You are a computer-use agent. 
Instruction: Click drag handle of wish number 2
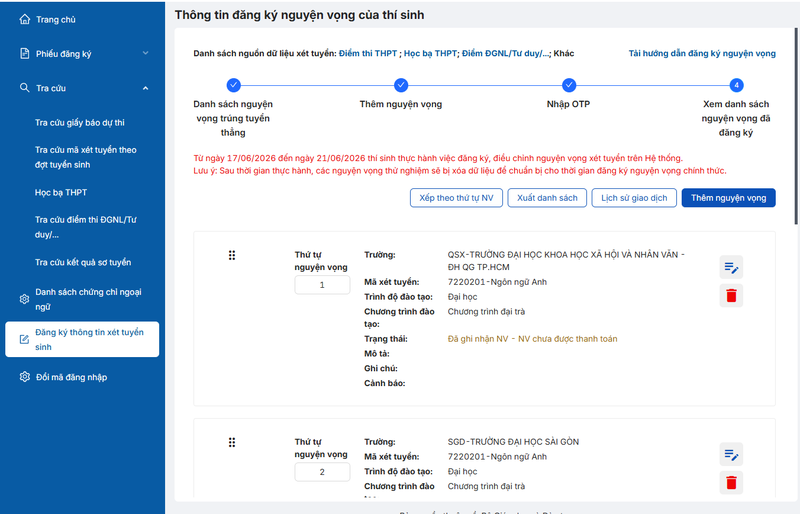[x=232, y=443]
